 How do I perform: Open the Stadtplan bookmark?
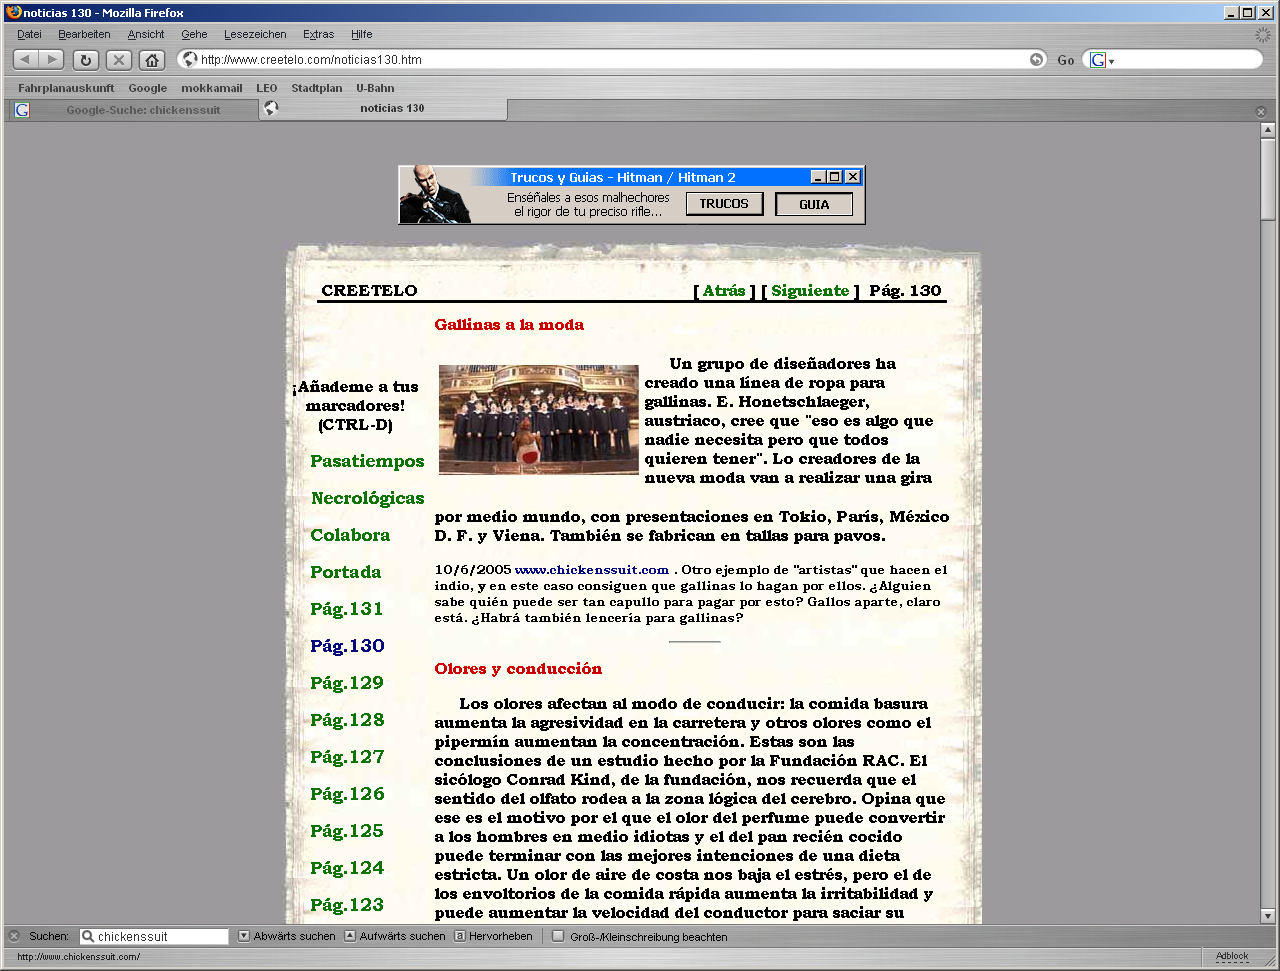coord(316,88)
